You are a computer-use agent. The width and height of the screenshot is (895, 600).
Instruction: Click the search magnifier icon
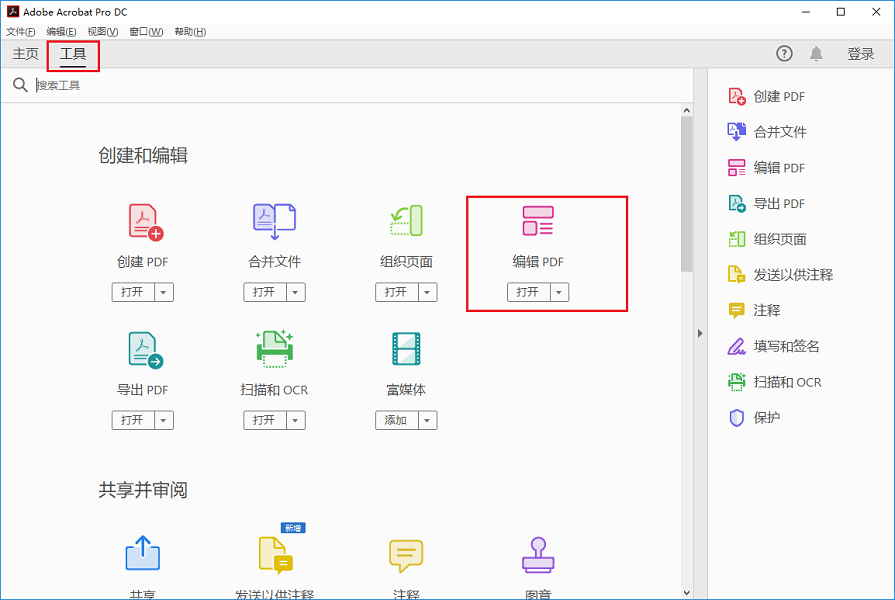(x=20, y=85)
